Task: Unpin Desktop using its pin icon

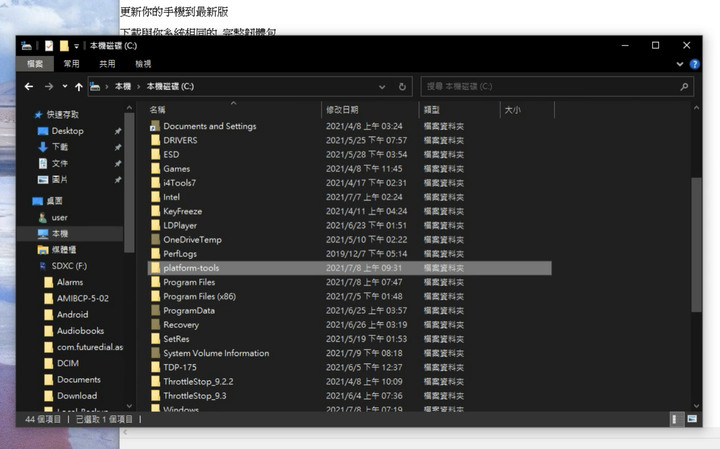Action: pyautogui.click(x=118, y=131)
